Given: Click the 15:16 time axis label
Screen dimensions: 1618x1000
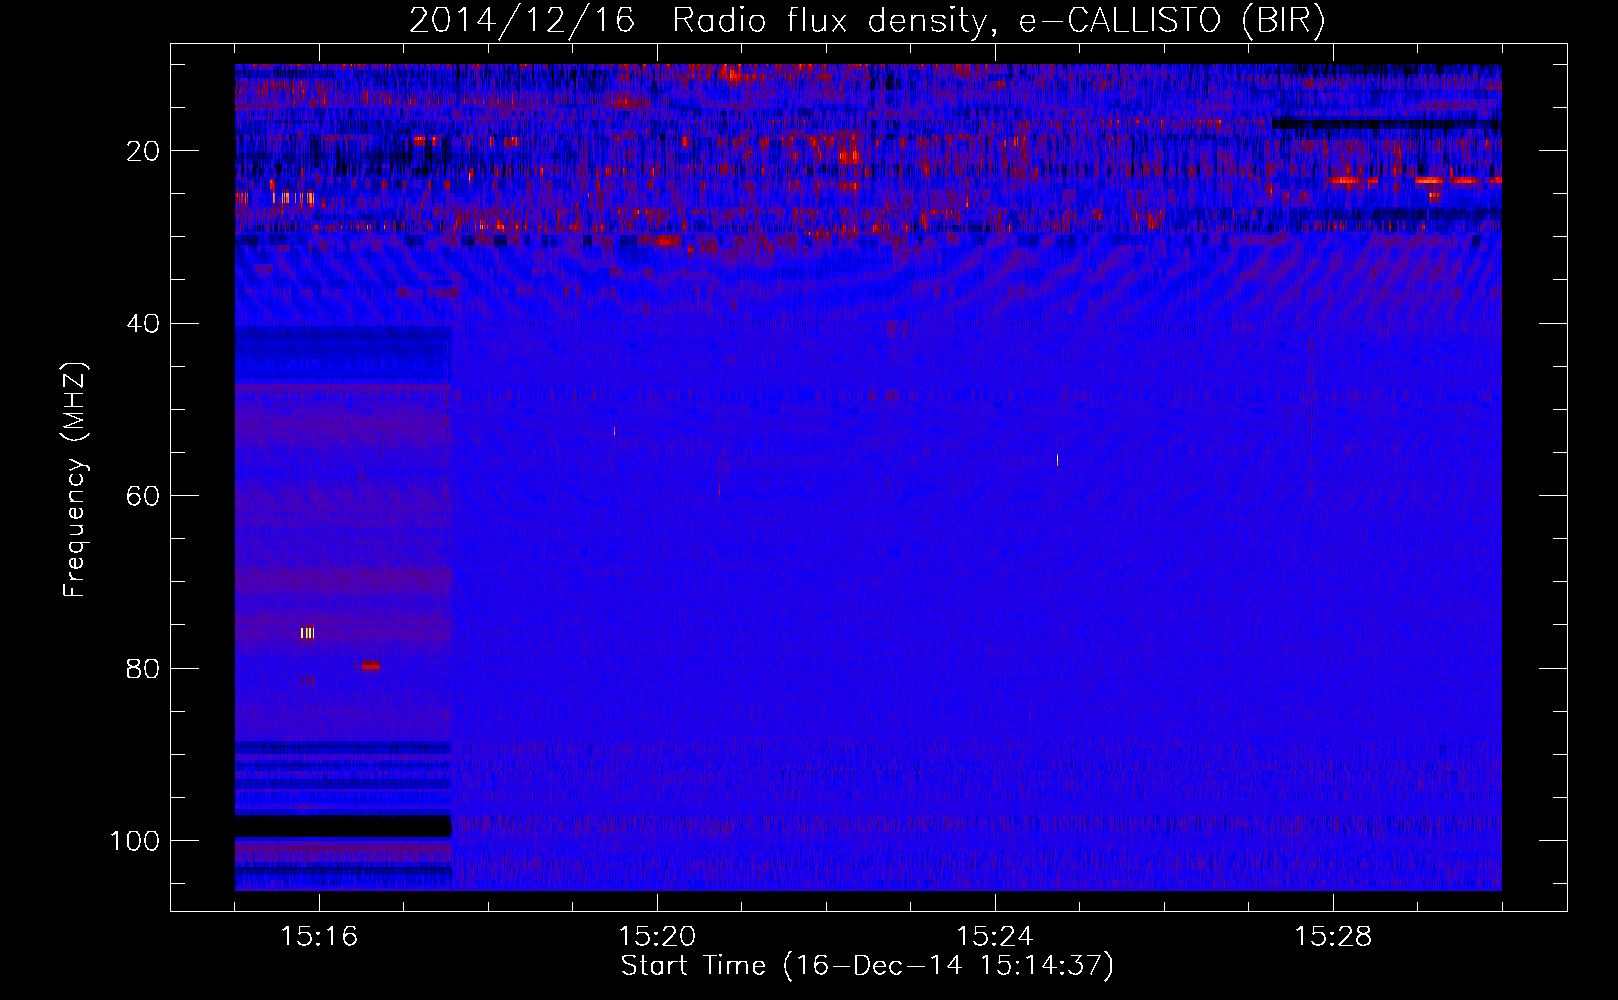Looking at the screenshot, I should [319, 936].
